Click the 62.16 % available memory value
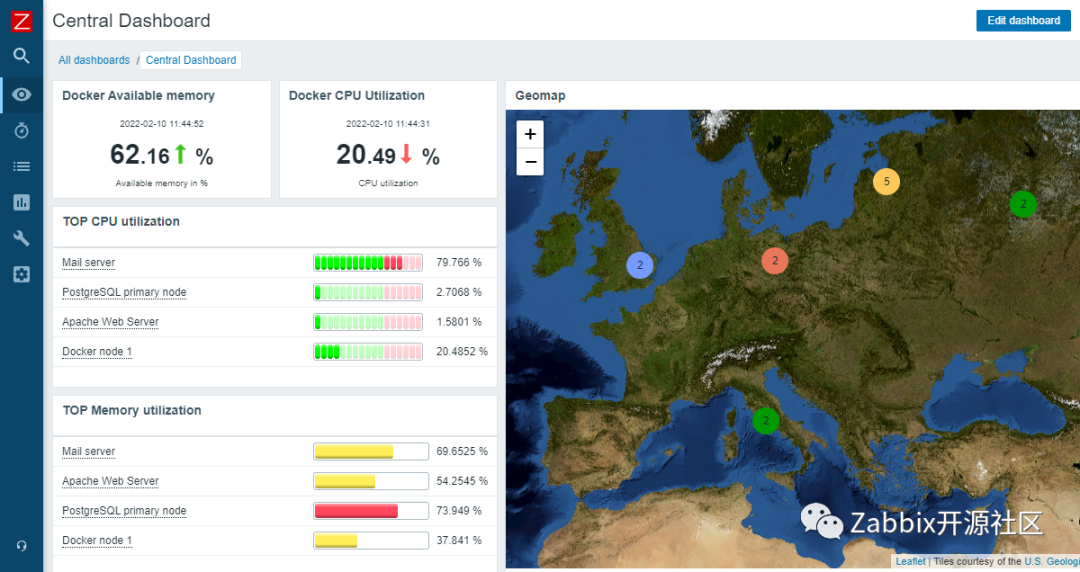This screenshot has width=1080, height=572. (161, 155)
